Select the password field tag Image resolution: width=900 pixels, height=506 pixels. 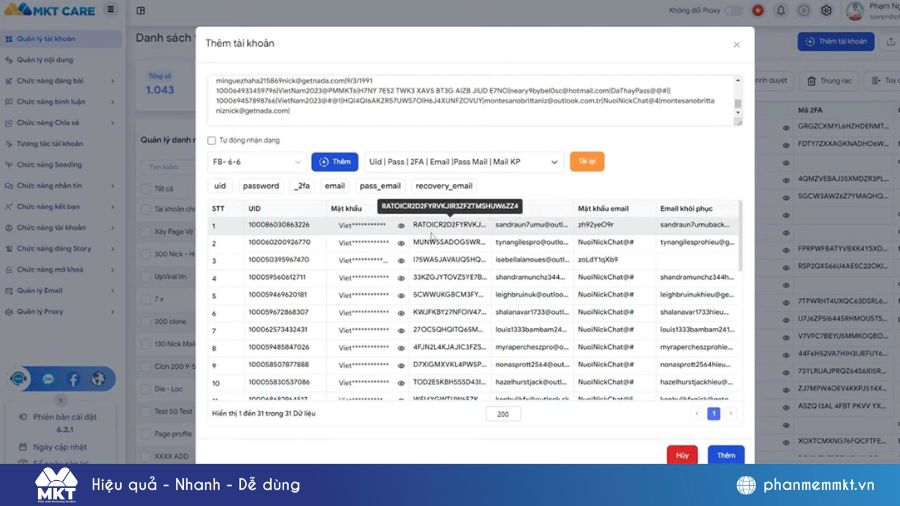[x=261, y=186]
